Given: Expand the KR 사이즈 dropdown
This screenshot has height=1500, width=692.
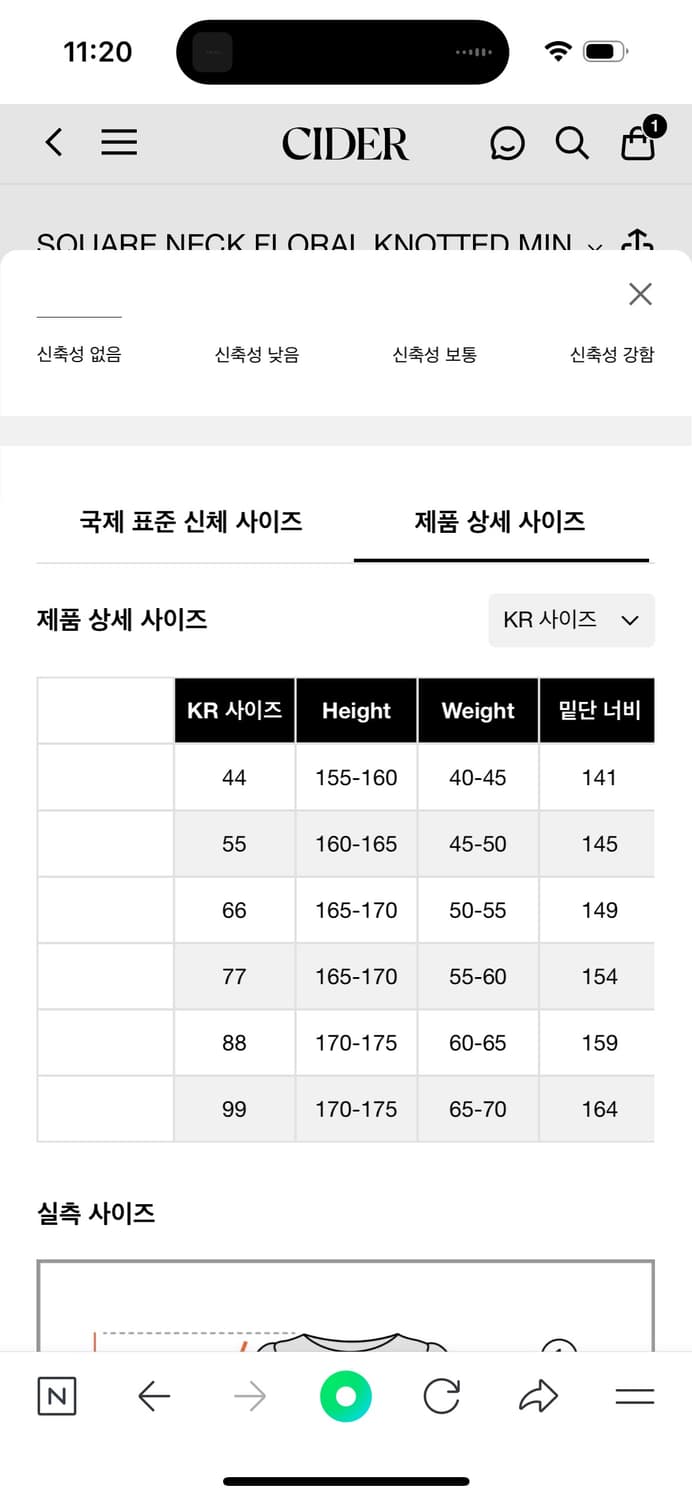Looking at the screenshot, I should (571, 620).
